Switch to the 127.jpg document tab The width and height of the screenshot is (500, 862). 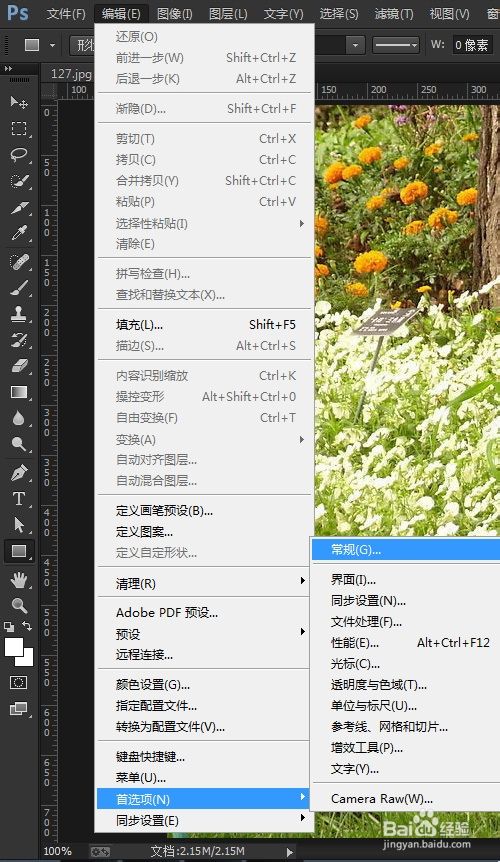tap(70, 74)
